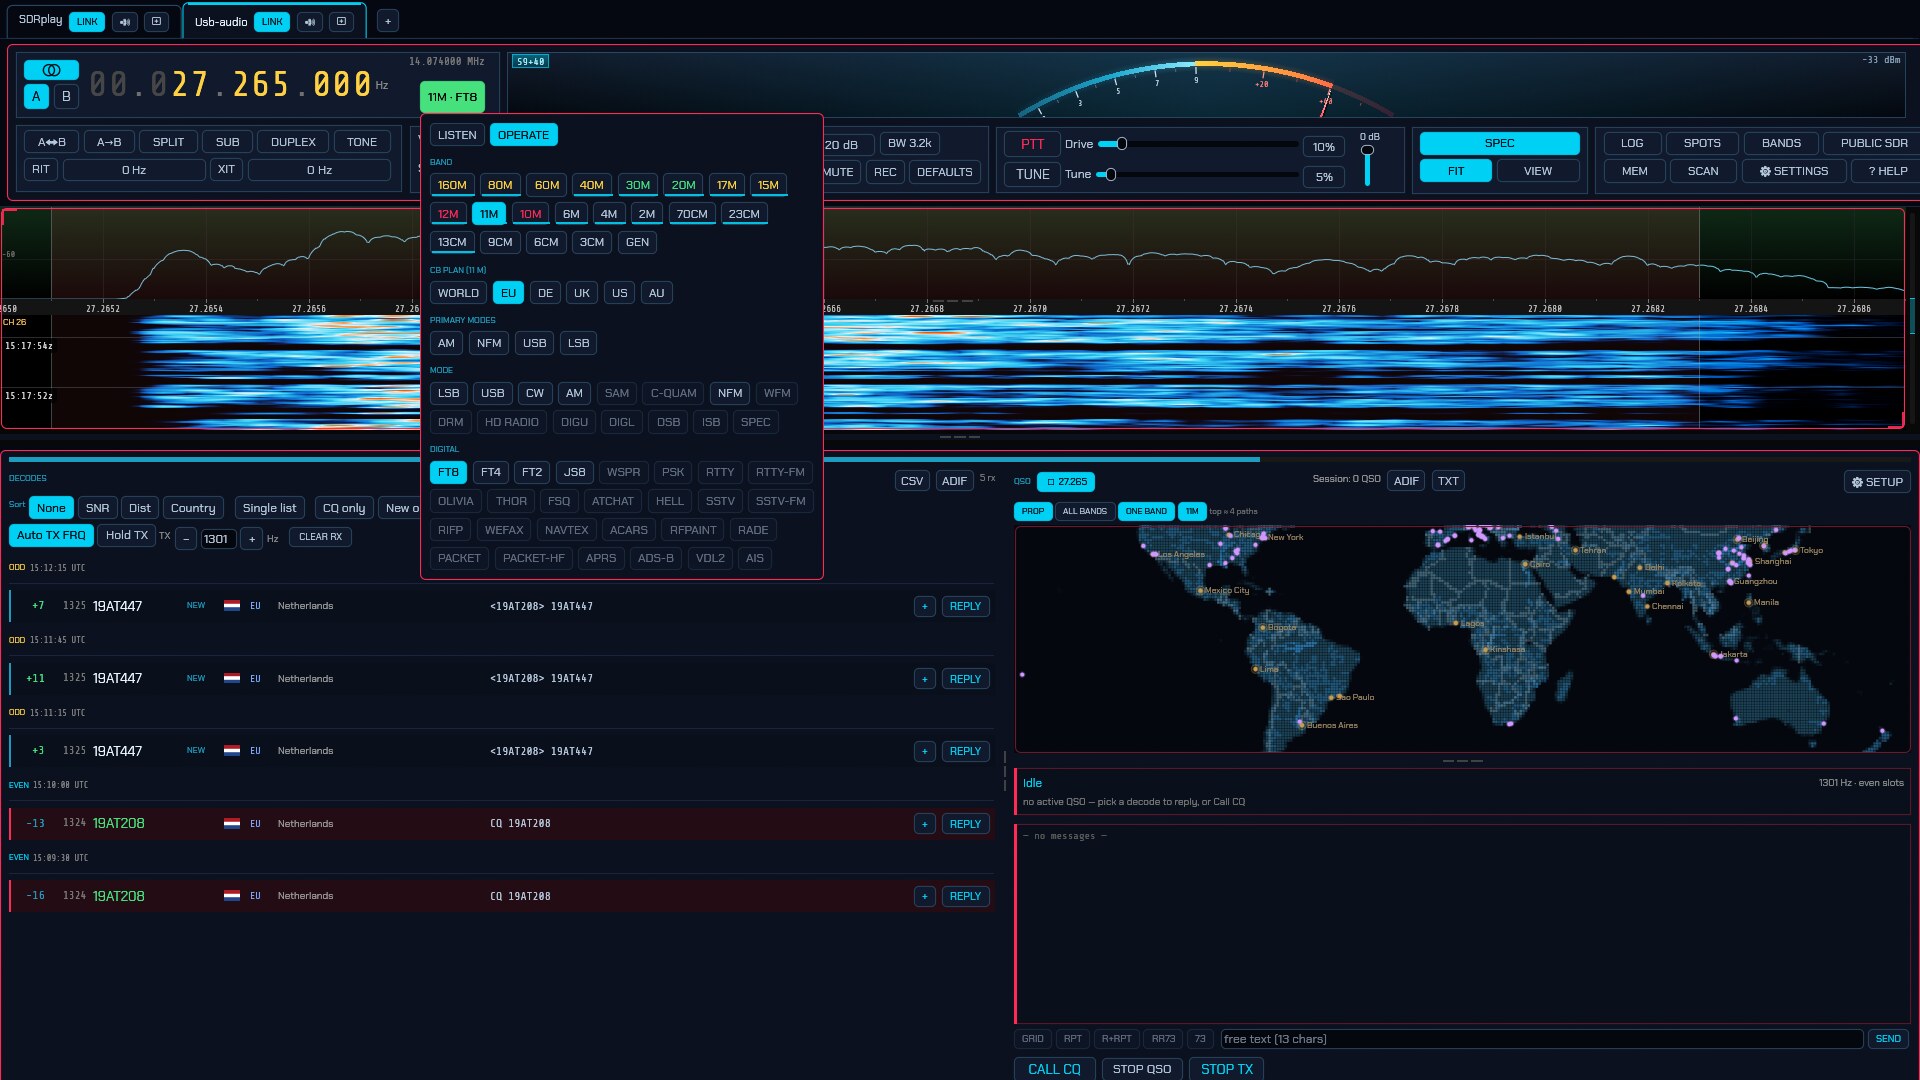Switch to the LISTEN tab in the popup
1920x1080 pixels.
click(x=457, y=135)
